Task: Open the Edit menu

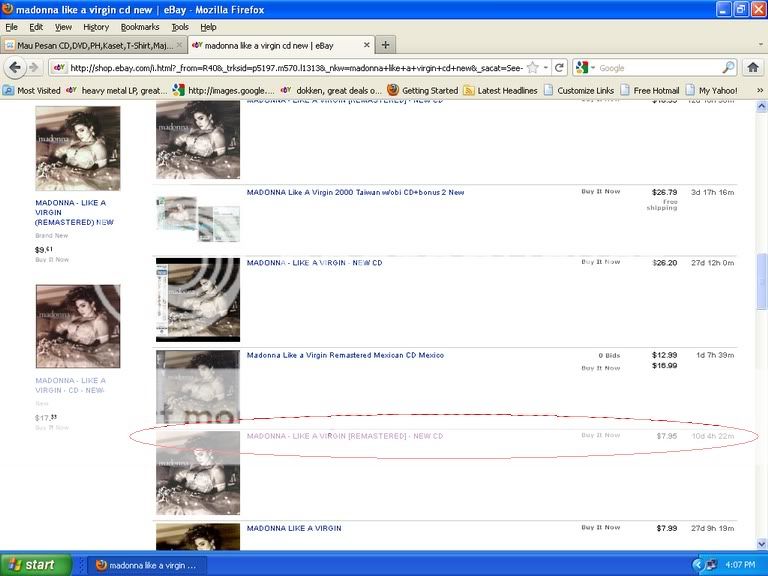Action: tap(36, 27)
